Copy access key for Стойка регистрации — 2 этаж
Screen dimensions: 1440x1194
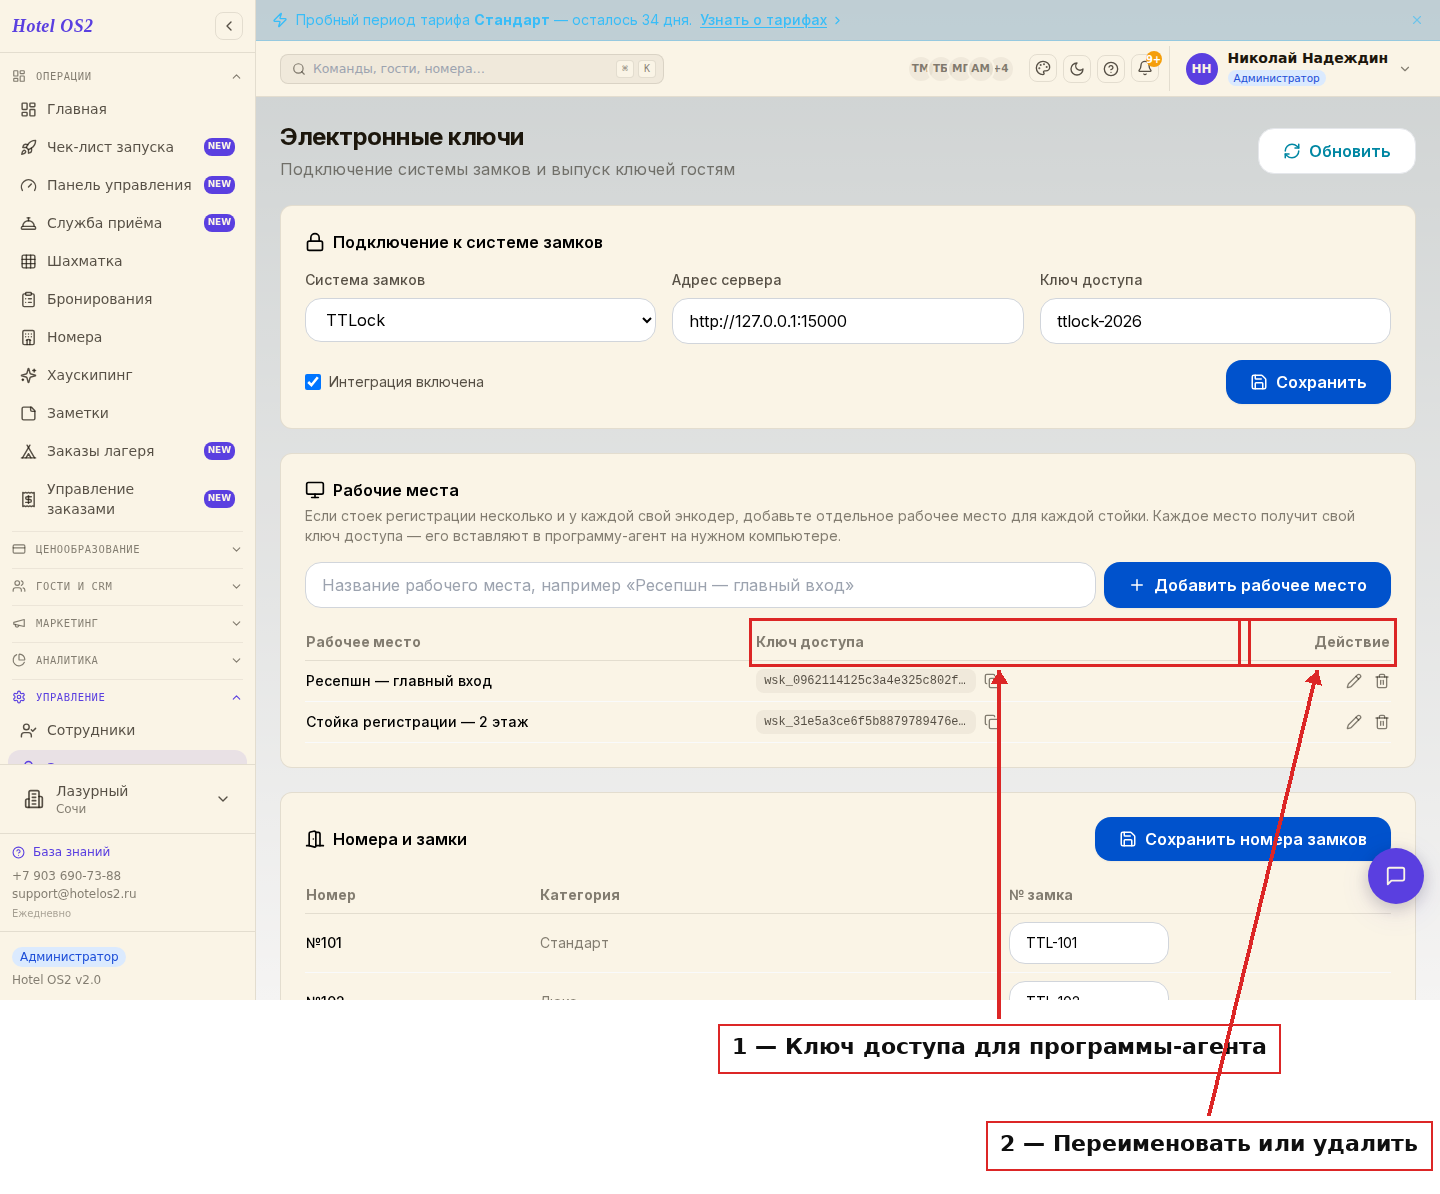[991, 722]
